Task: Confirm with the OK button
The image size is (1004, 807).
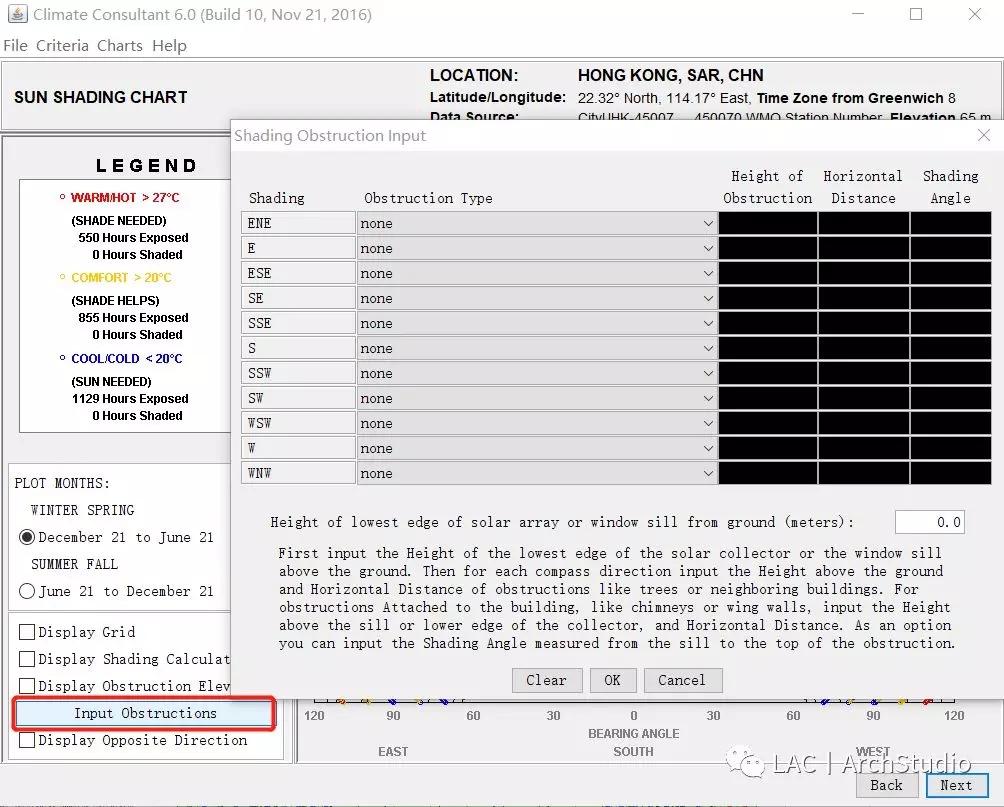Action: [613, 680]
